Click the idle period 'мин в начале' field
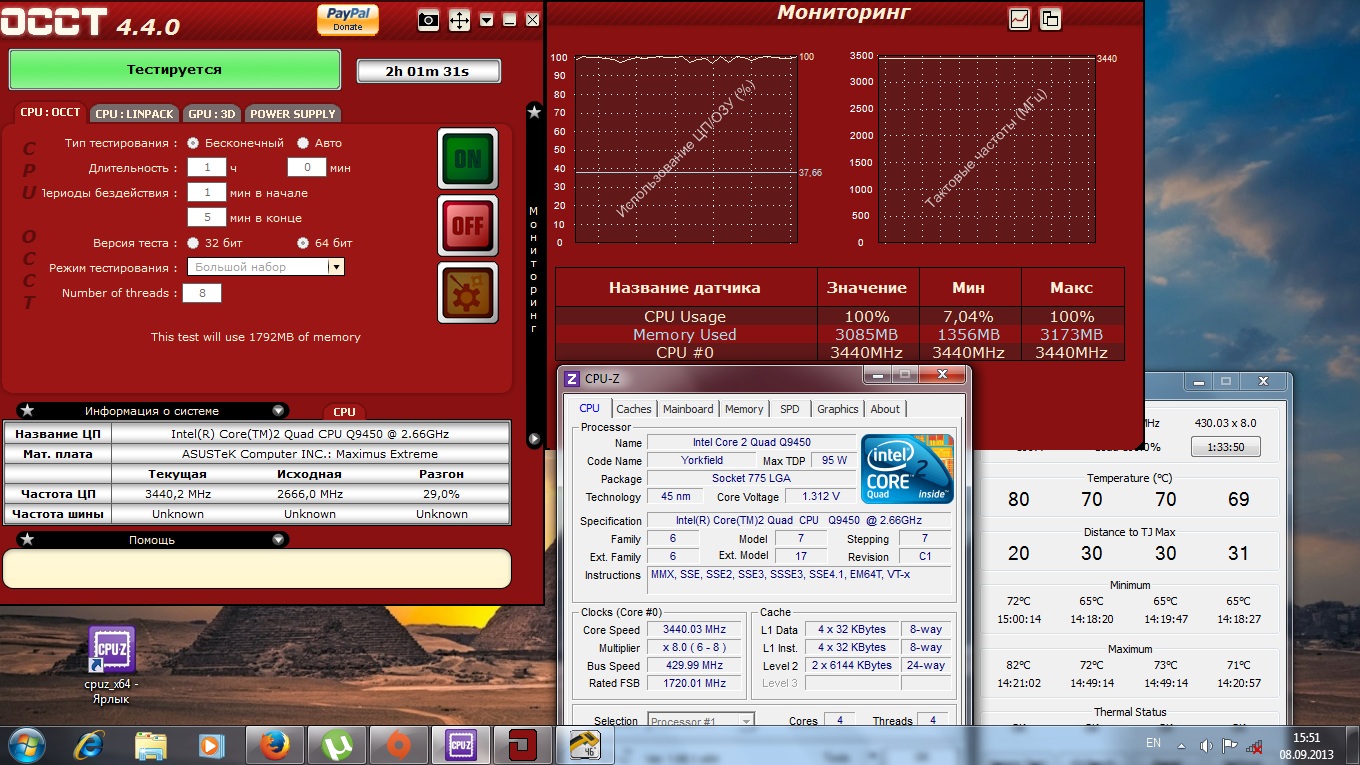 tap(207, 192)
